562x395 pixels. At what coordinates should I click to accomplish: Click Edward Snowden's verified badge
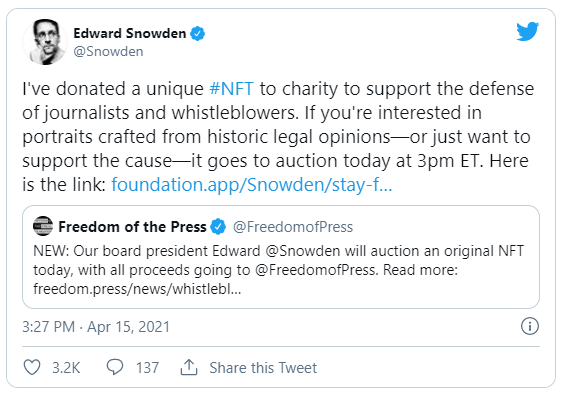[197, 33]
